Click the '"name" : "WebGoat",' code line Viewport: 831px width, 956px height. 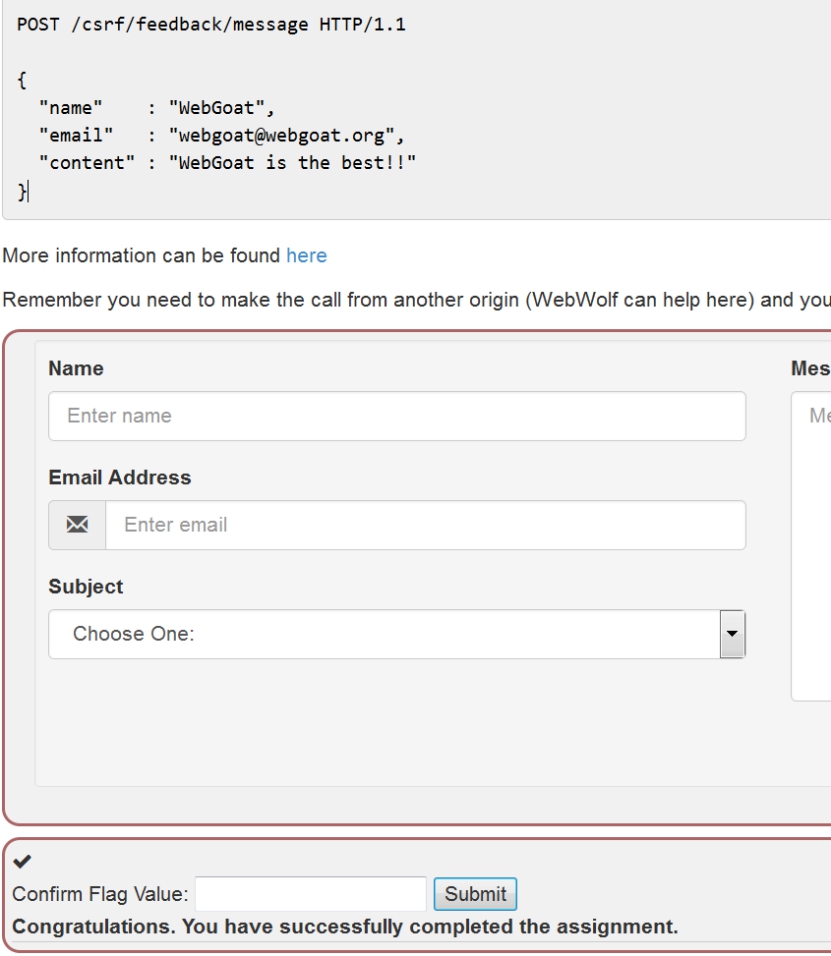pos(157,108)
